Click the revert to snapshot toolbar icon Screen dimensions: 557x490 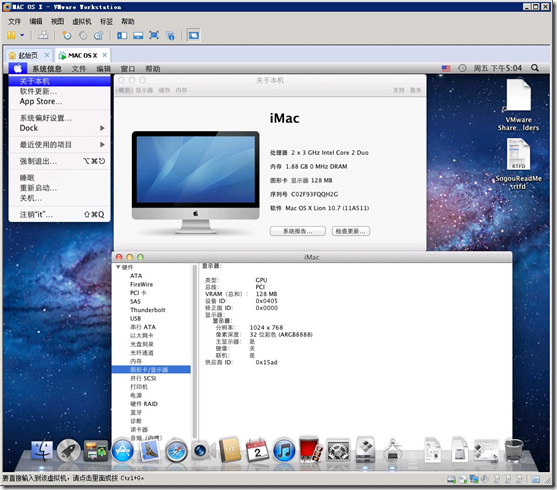(83, 35)
